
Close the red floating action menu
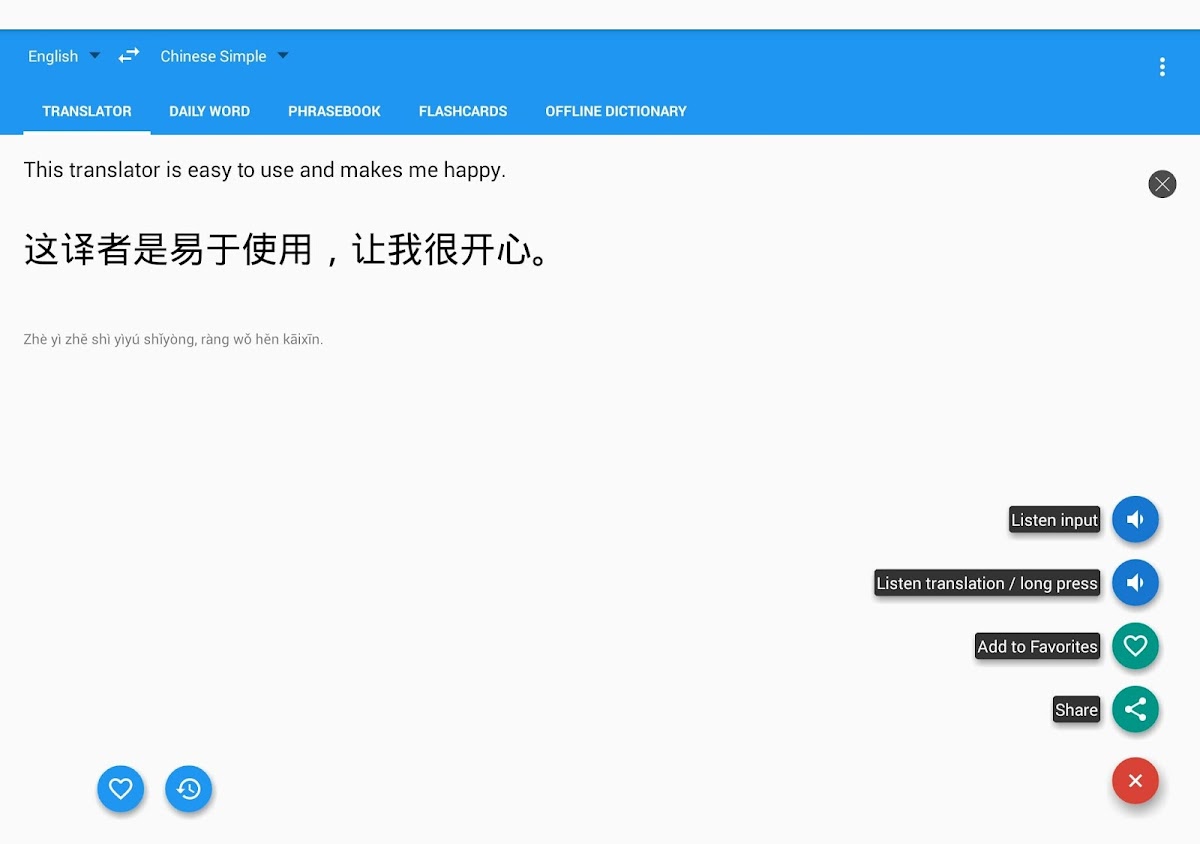coord(1135,781)
